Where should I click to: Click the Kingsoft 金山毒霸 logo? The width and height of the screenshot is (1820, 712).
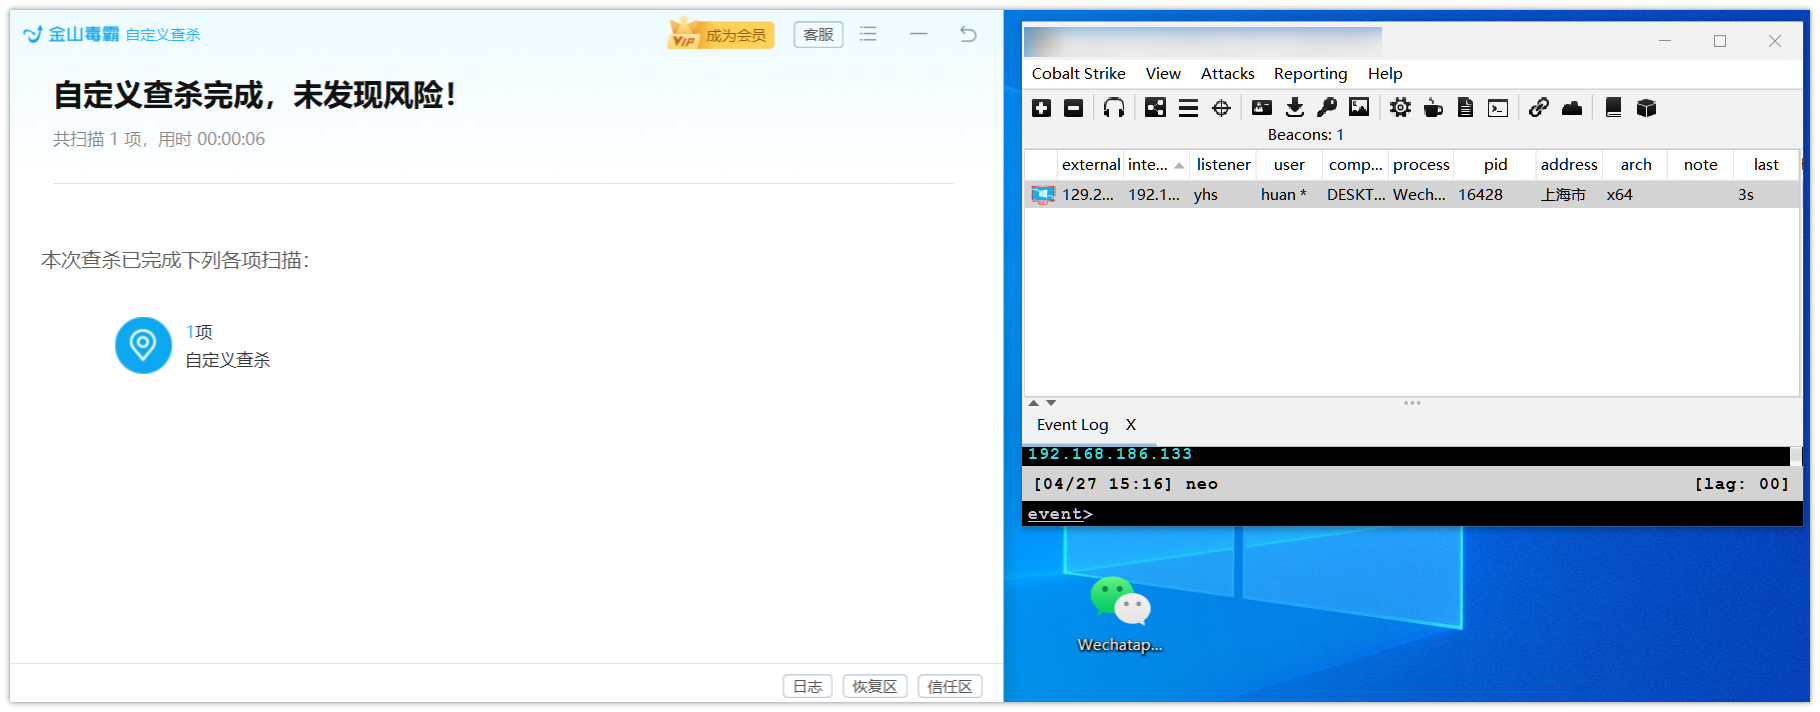tap(71, 34)
